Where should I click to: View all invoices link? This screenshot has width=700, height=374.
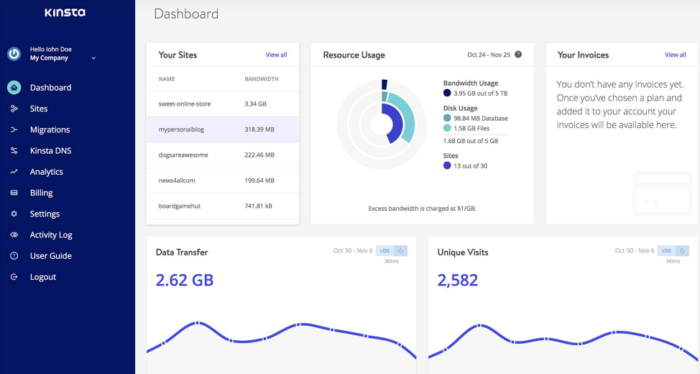[675, 55]
